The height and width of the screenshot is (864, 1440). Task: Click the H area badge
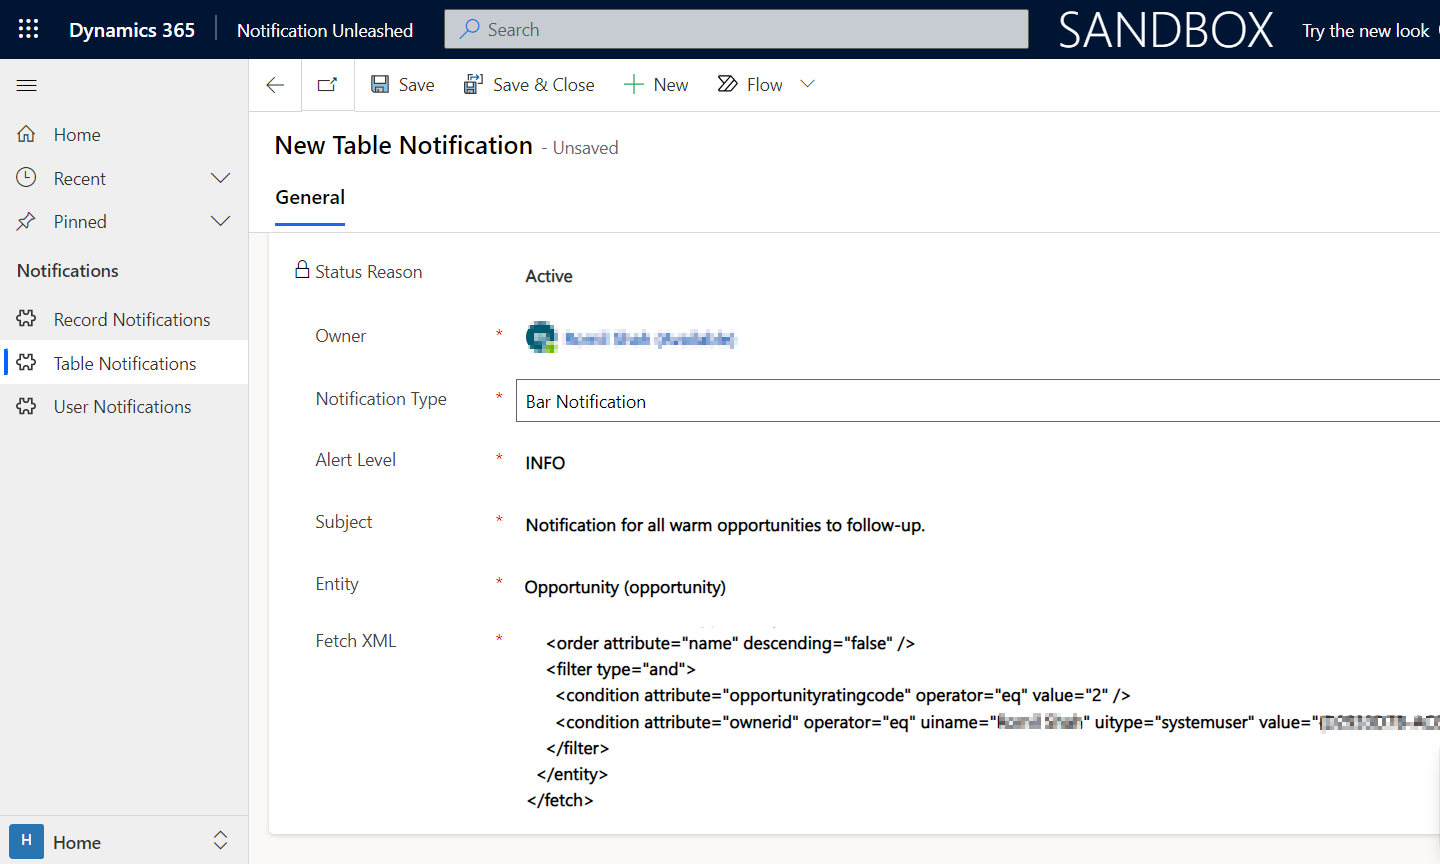tap(27, 841)
